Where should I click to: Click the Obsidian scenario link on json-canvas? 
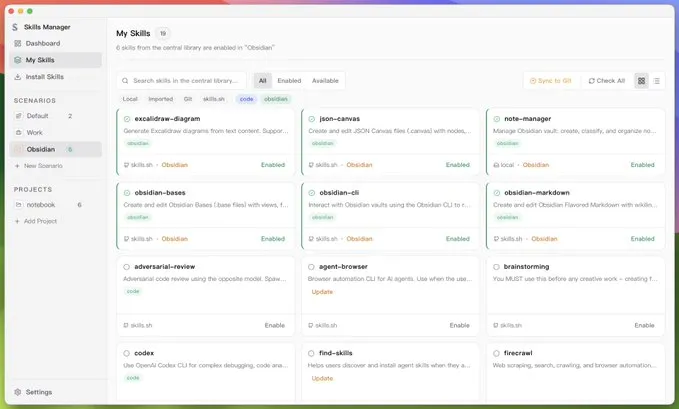359,165
